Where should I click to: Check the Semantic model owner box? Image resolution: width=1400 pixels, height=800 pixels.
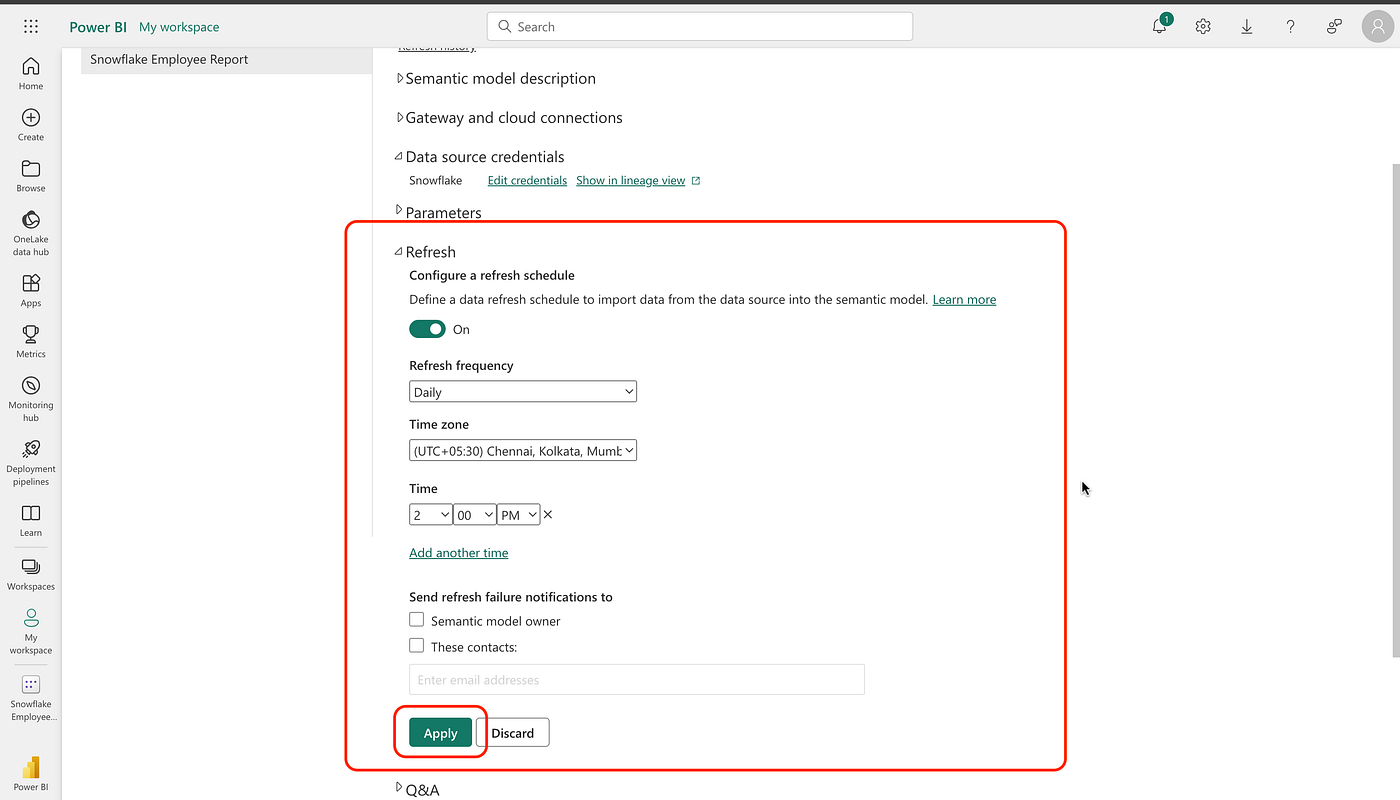point(417,620)
